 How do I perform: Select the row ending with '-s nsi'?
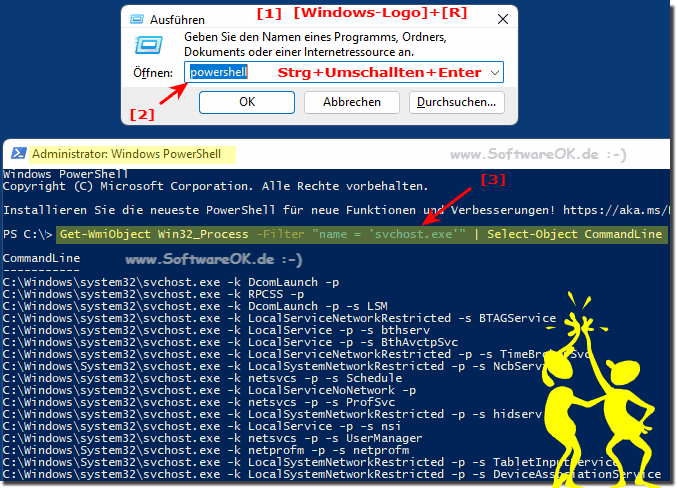(x=202, y=426)
